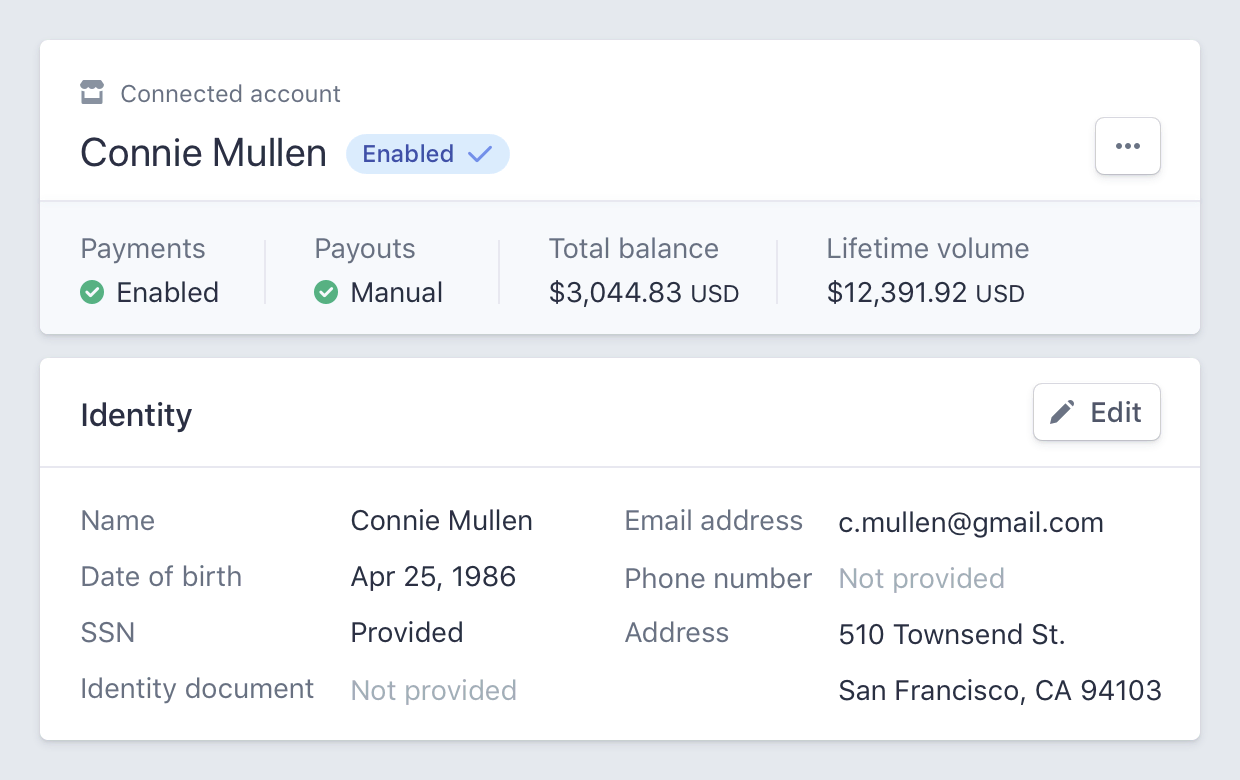Viewport: 1240px width, 780px height.
Task: Click the checkmark in the Enabled badge
Action: click(481, 154)
